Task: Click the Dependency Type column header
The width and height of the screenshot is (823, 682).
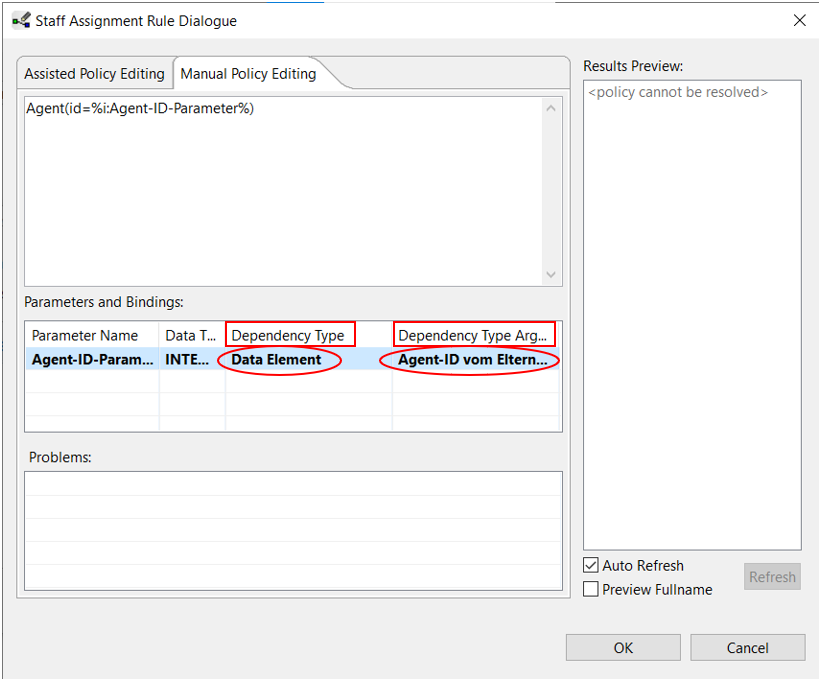Action: [288, 335]
